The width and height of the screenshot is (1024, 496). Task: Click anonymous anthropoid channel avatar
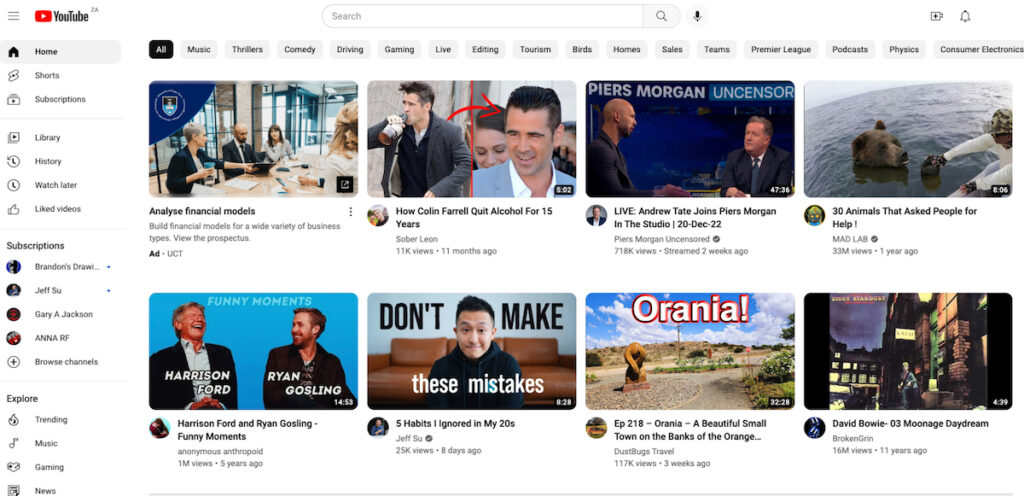point(159,427)
